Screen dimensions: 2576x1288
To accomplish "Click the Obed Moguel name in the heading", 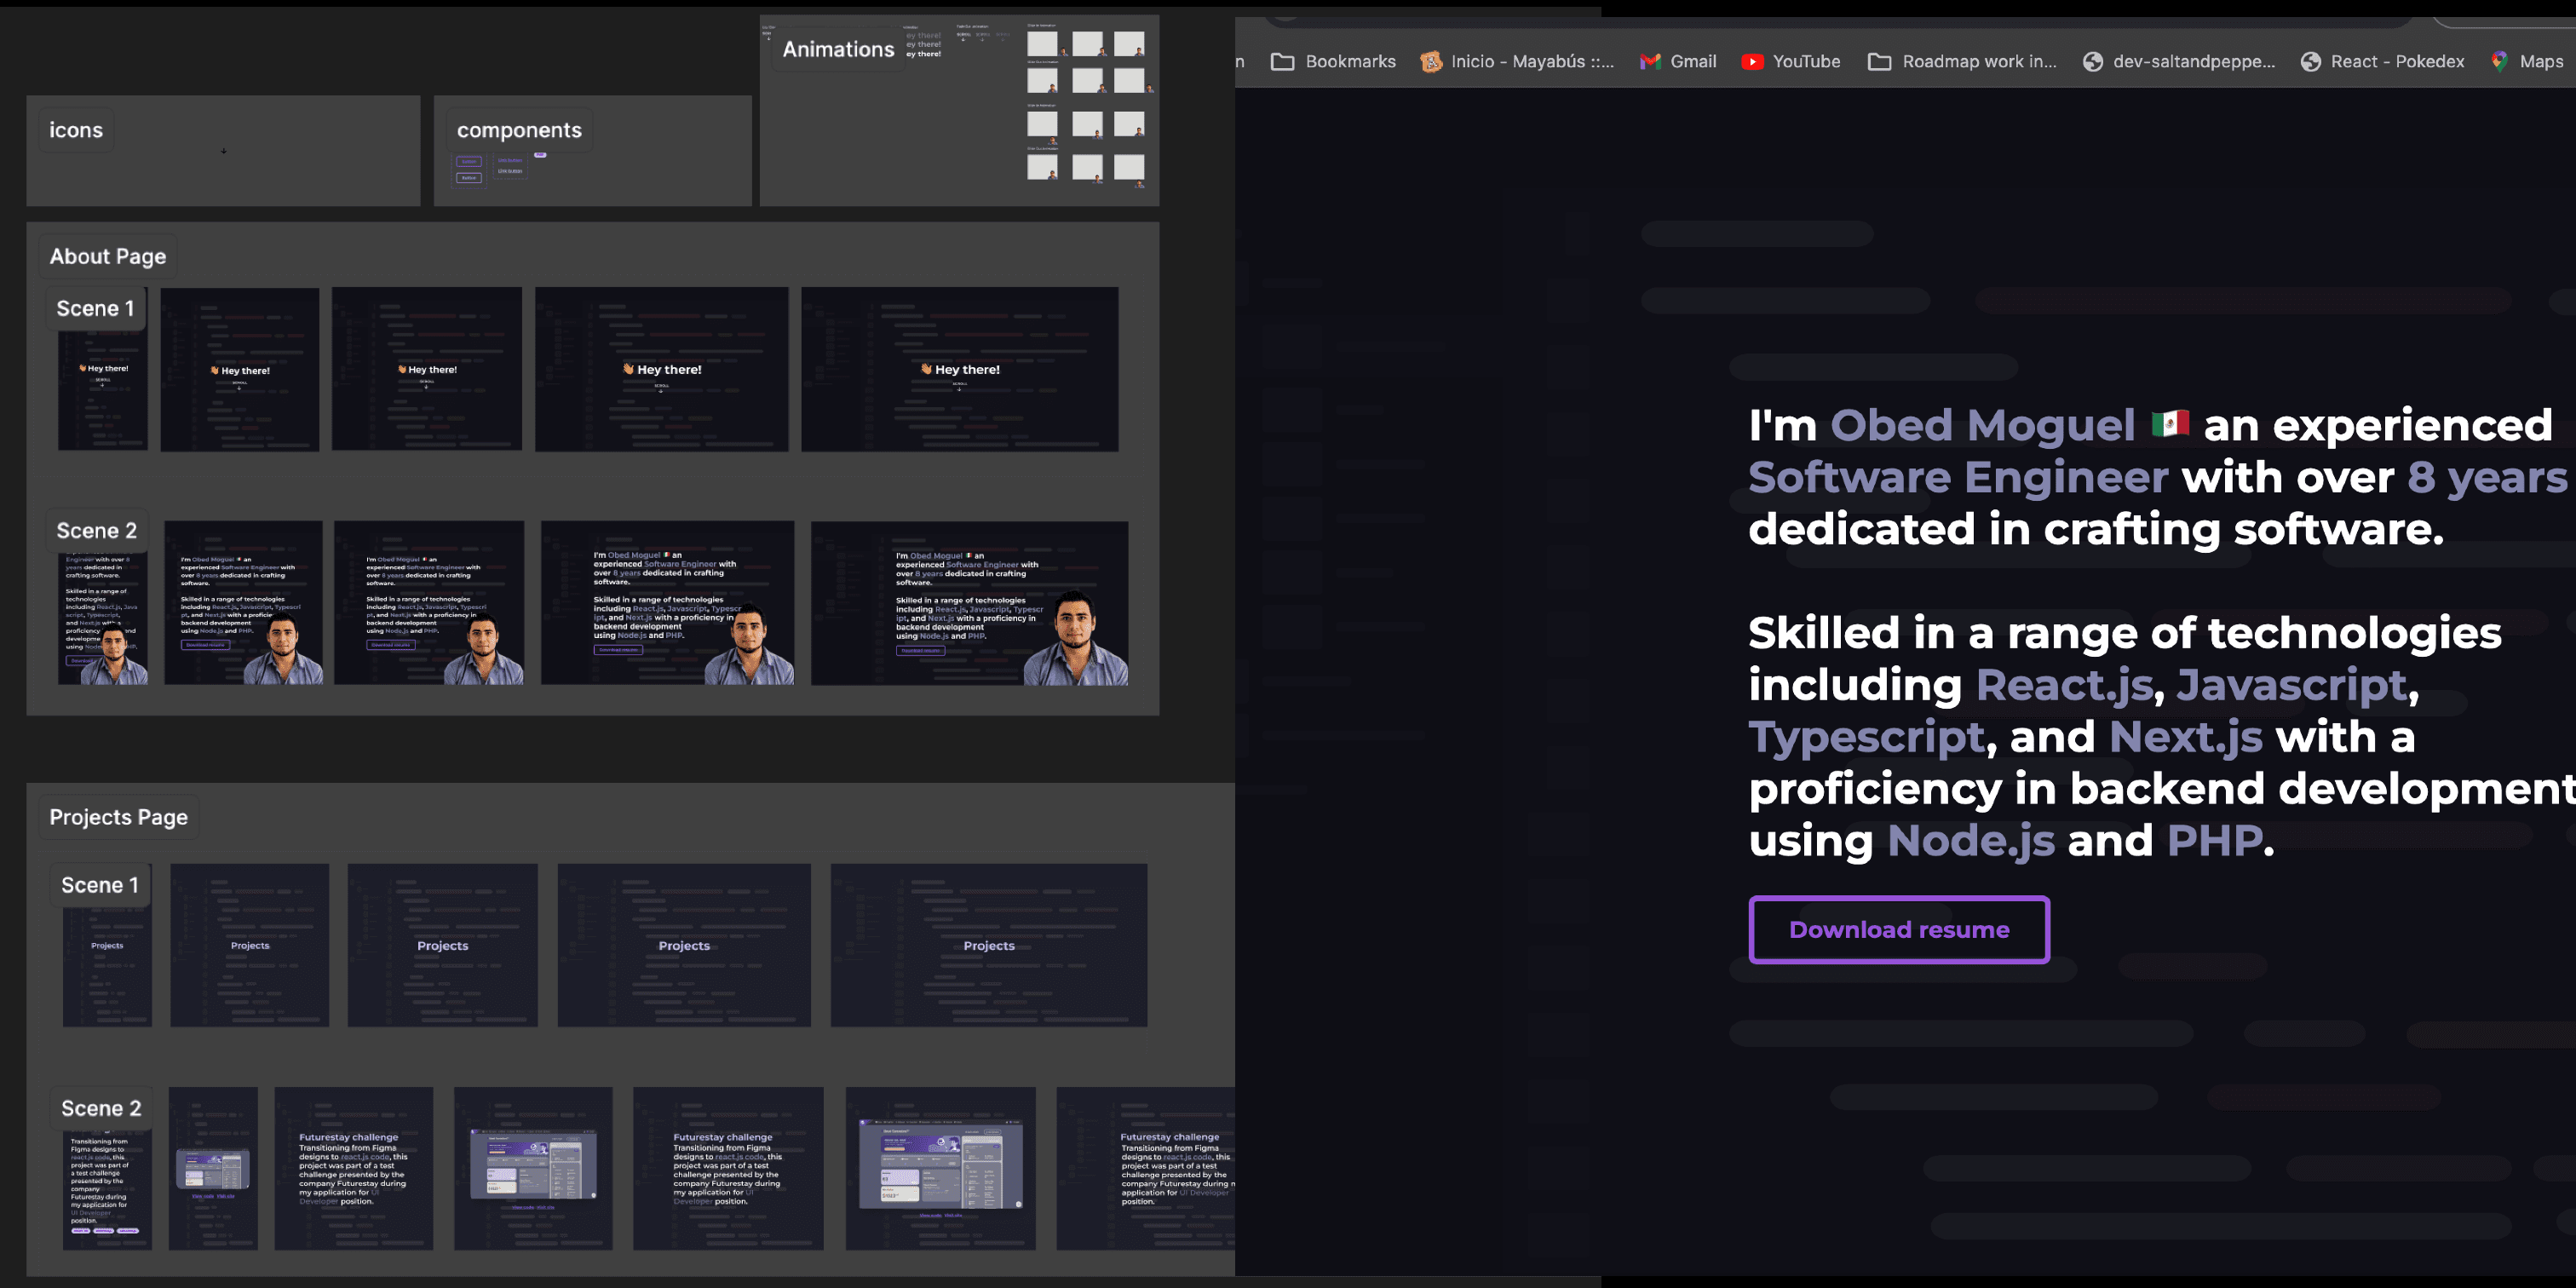I will point(1982,425).
